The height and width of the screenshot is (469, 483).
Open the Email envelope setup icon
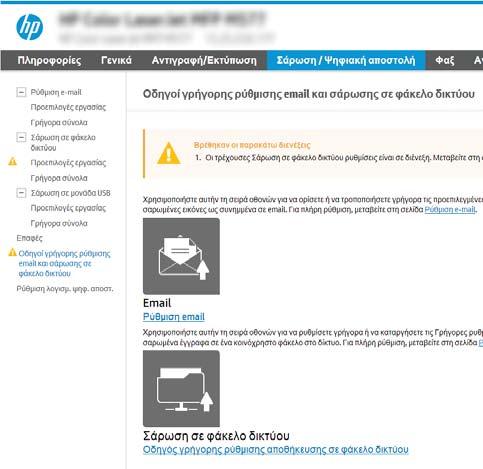coord(181,256)
